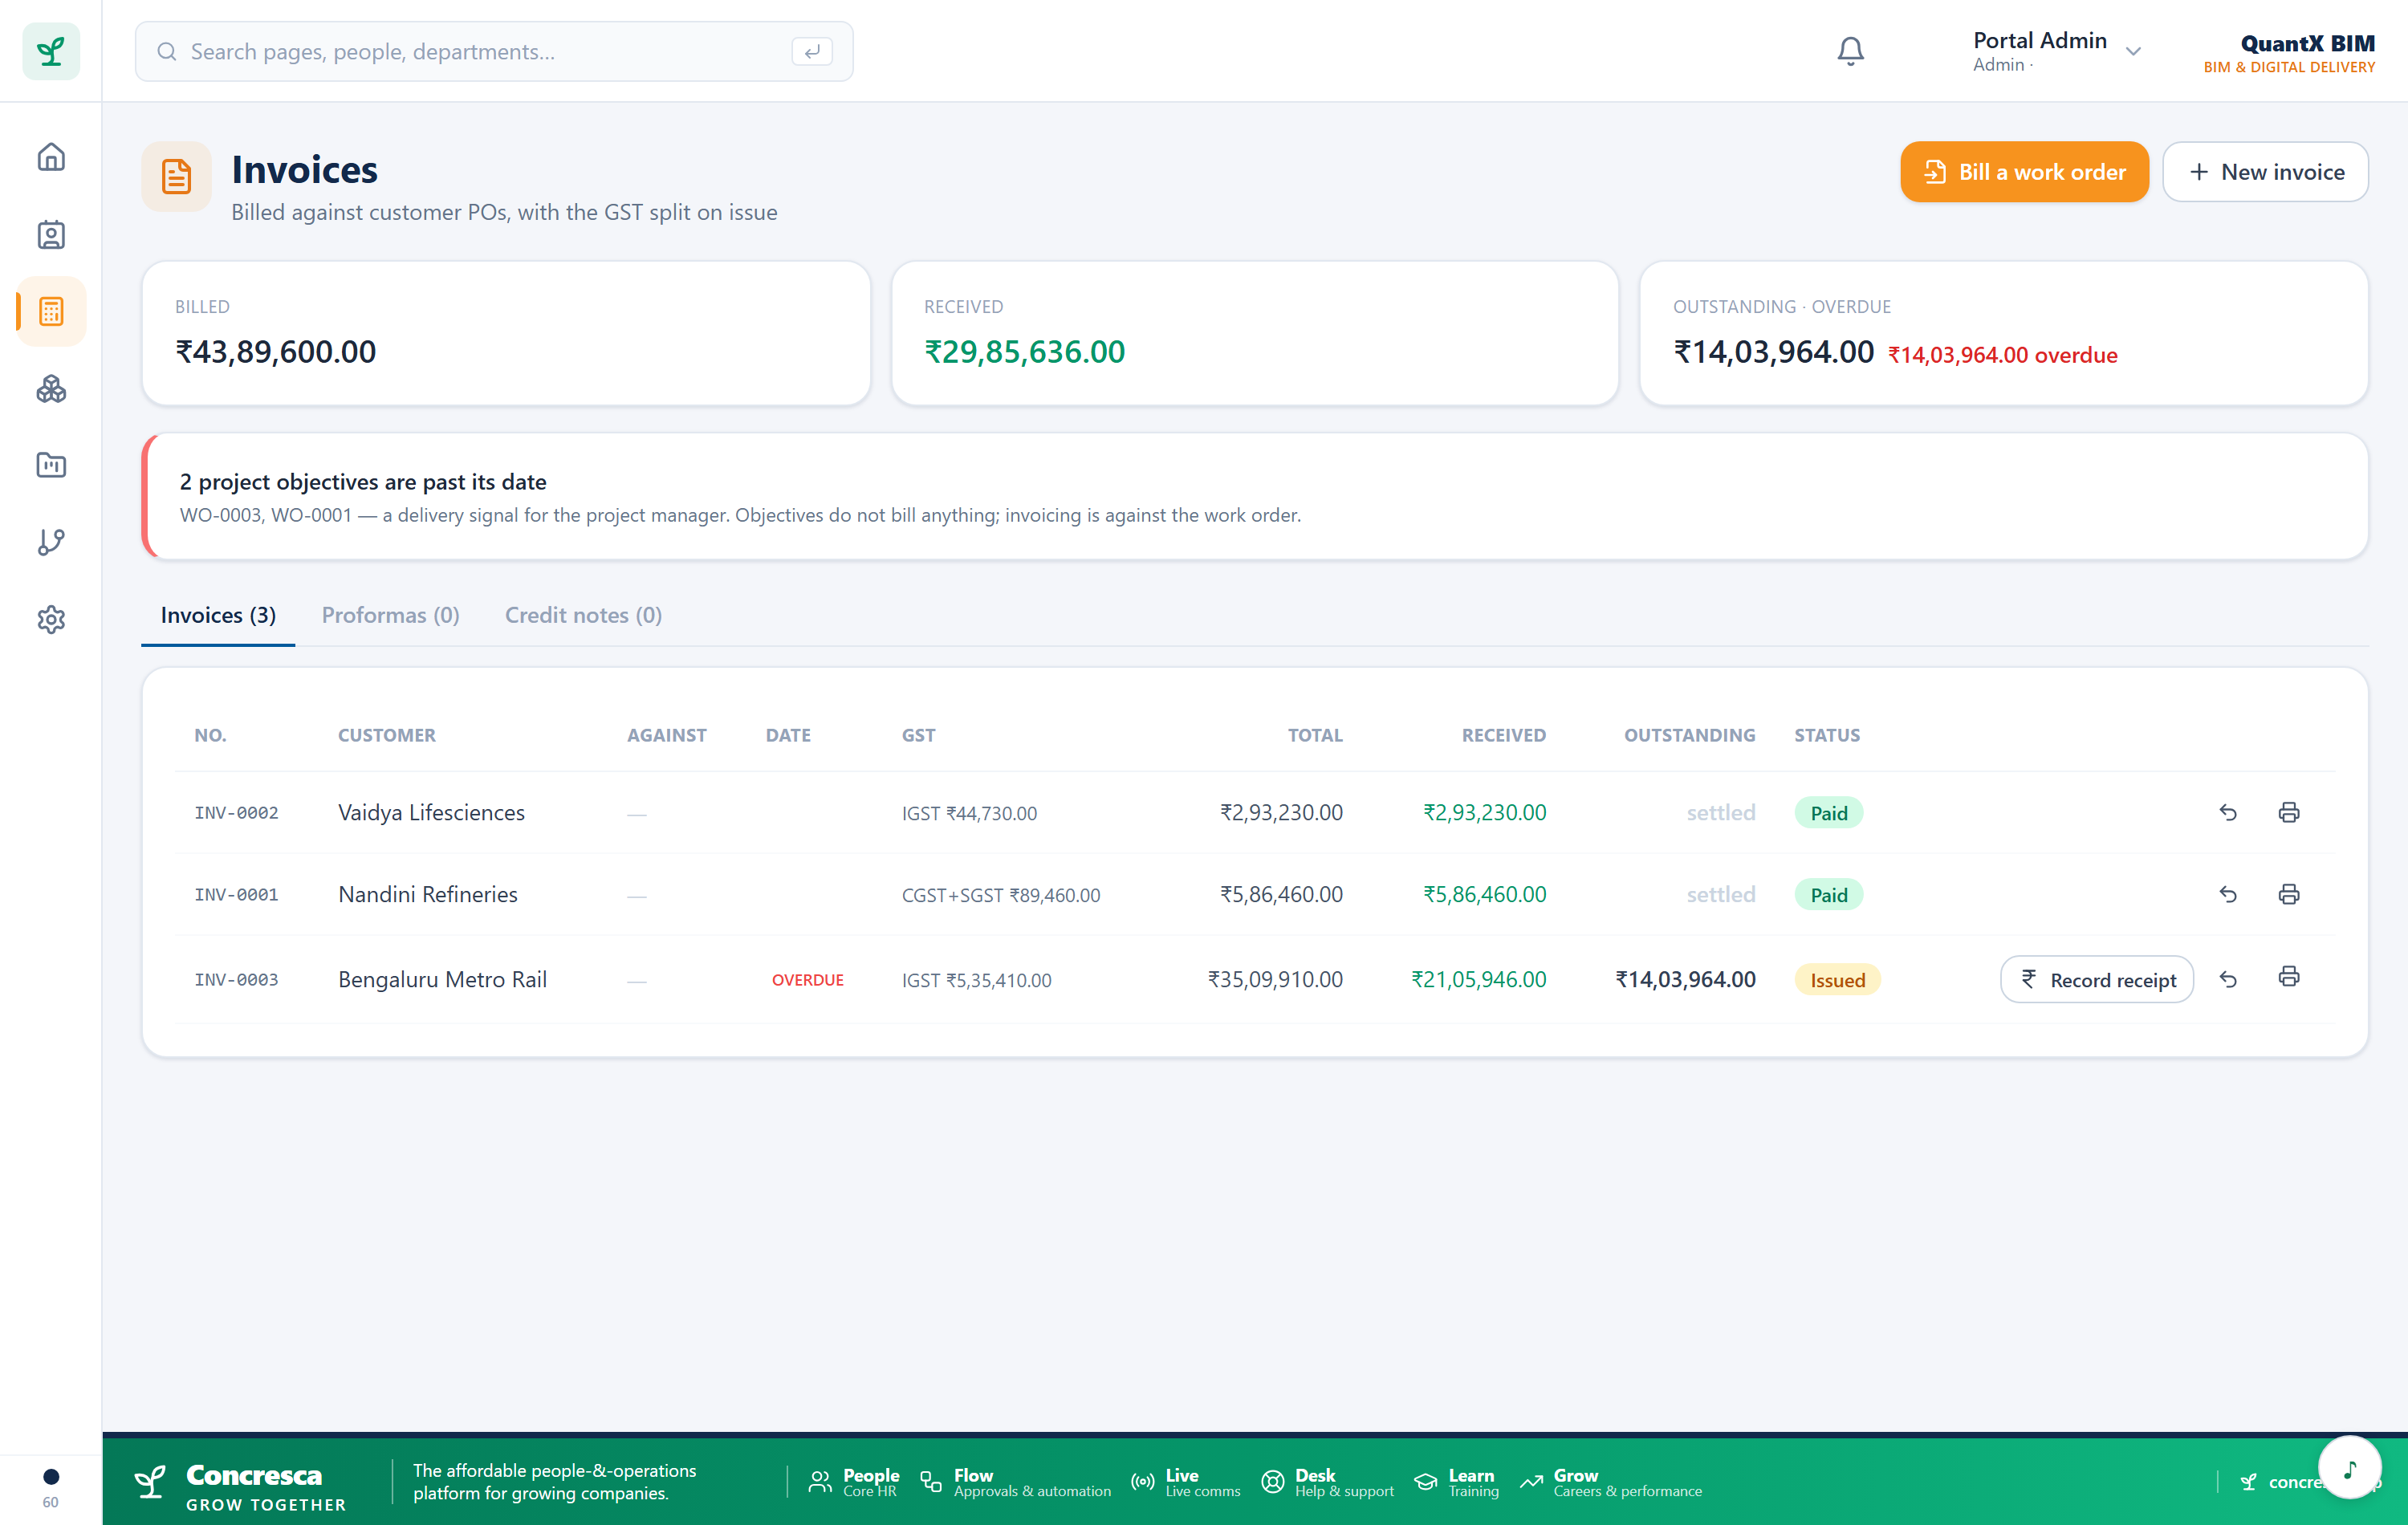
Task: Click the Paid badge for INV-0002
Action: [x=1828, y=813]
